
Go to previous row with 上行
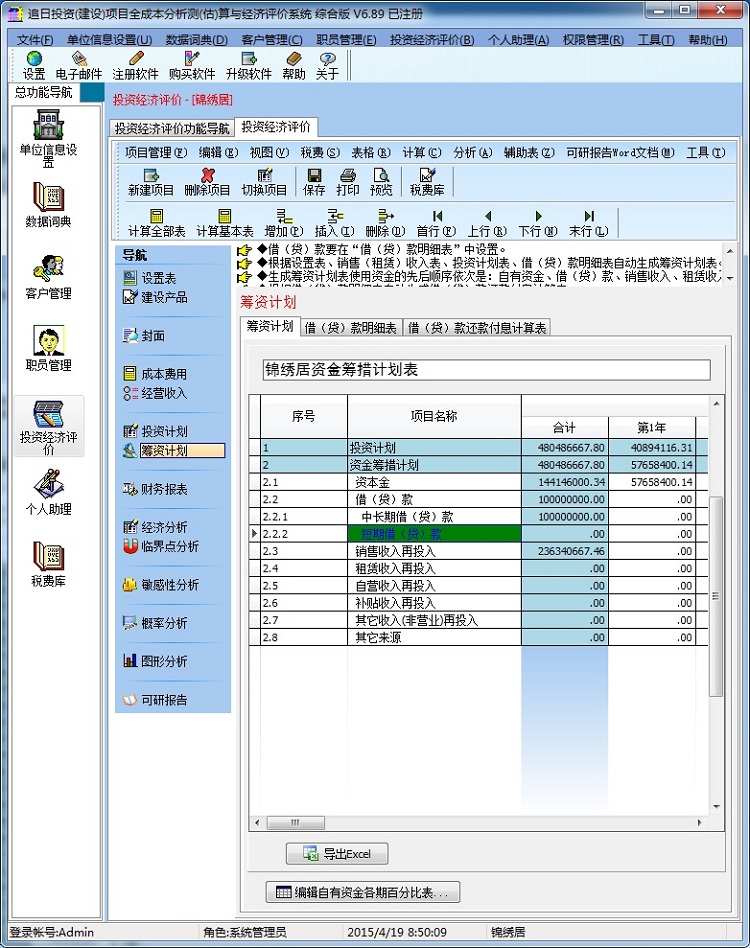487,223
